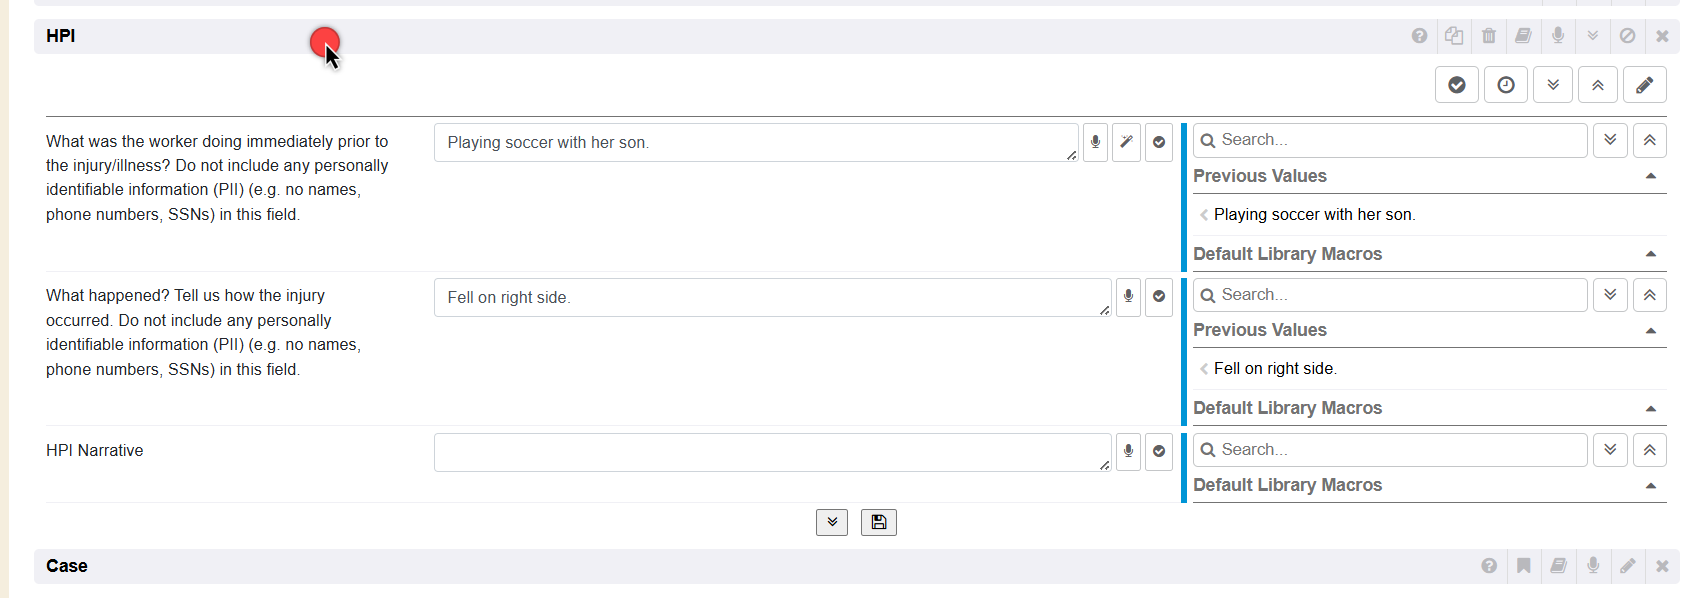
Task: Click the pencil edit button under HPI header
Action: (1644, 85)
